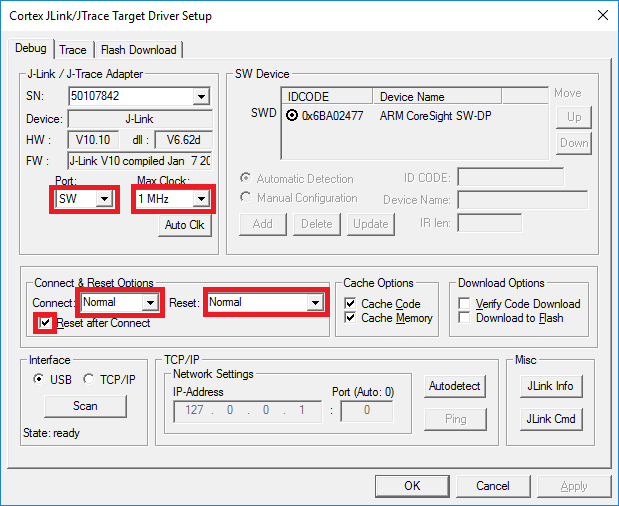Select the Debug tab

pyautogui.click(x=30, y=48)
